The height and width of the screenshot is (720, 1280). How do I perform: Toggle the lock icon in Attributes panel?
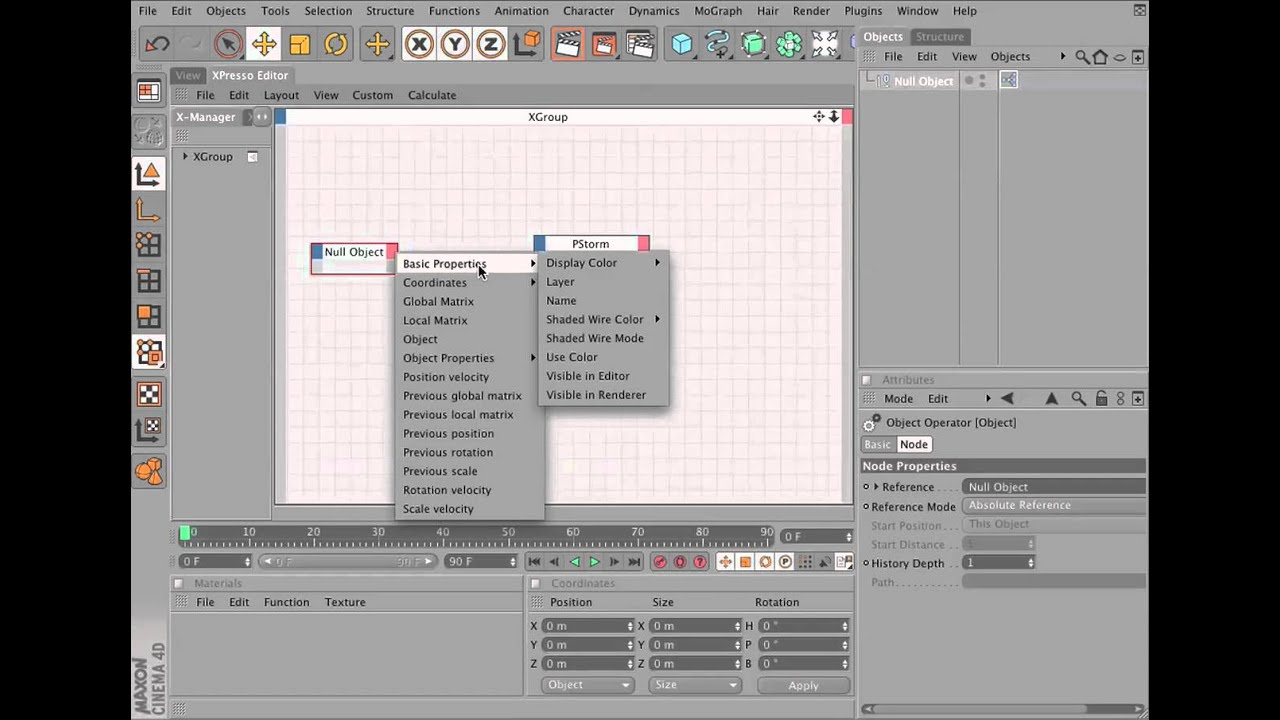pos(1101,398)
